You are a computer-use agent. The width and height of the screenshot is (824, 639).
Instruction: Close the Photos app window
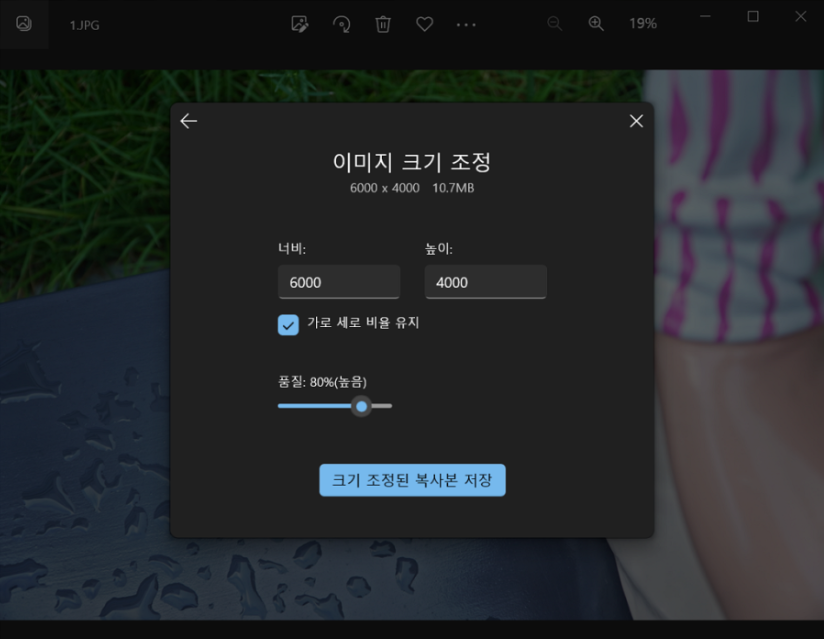click(800, 17)
